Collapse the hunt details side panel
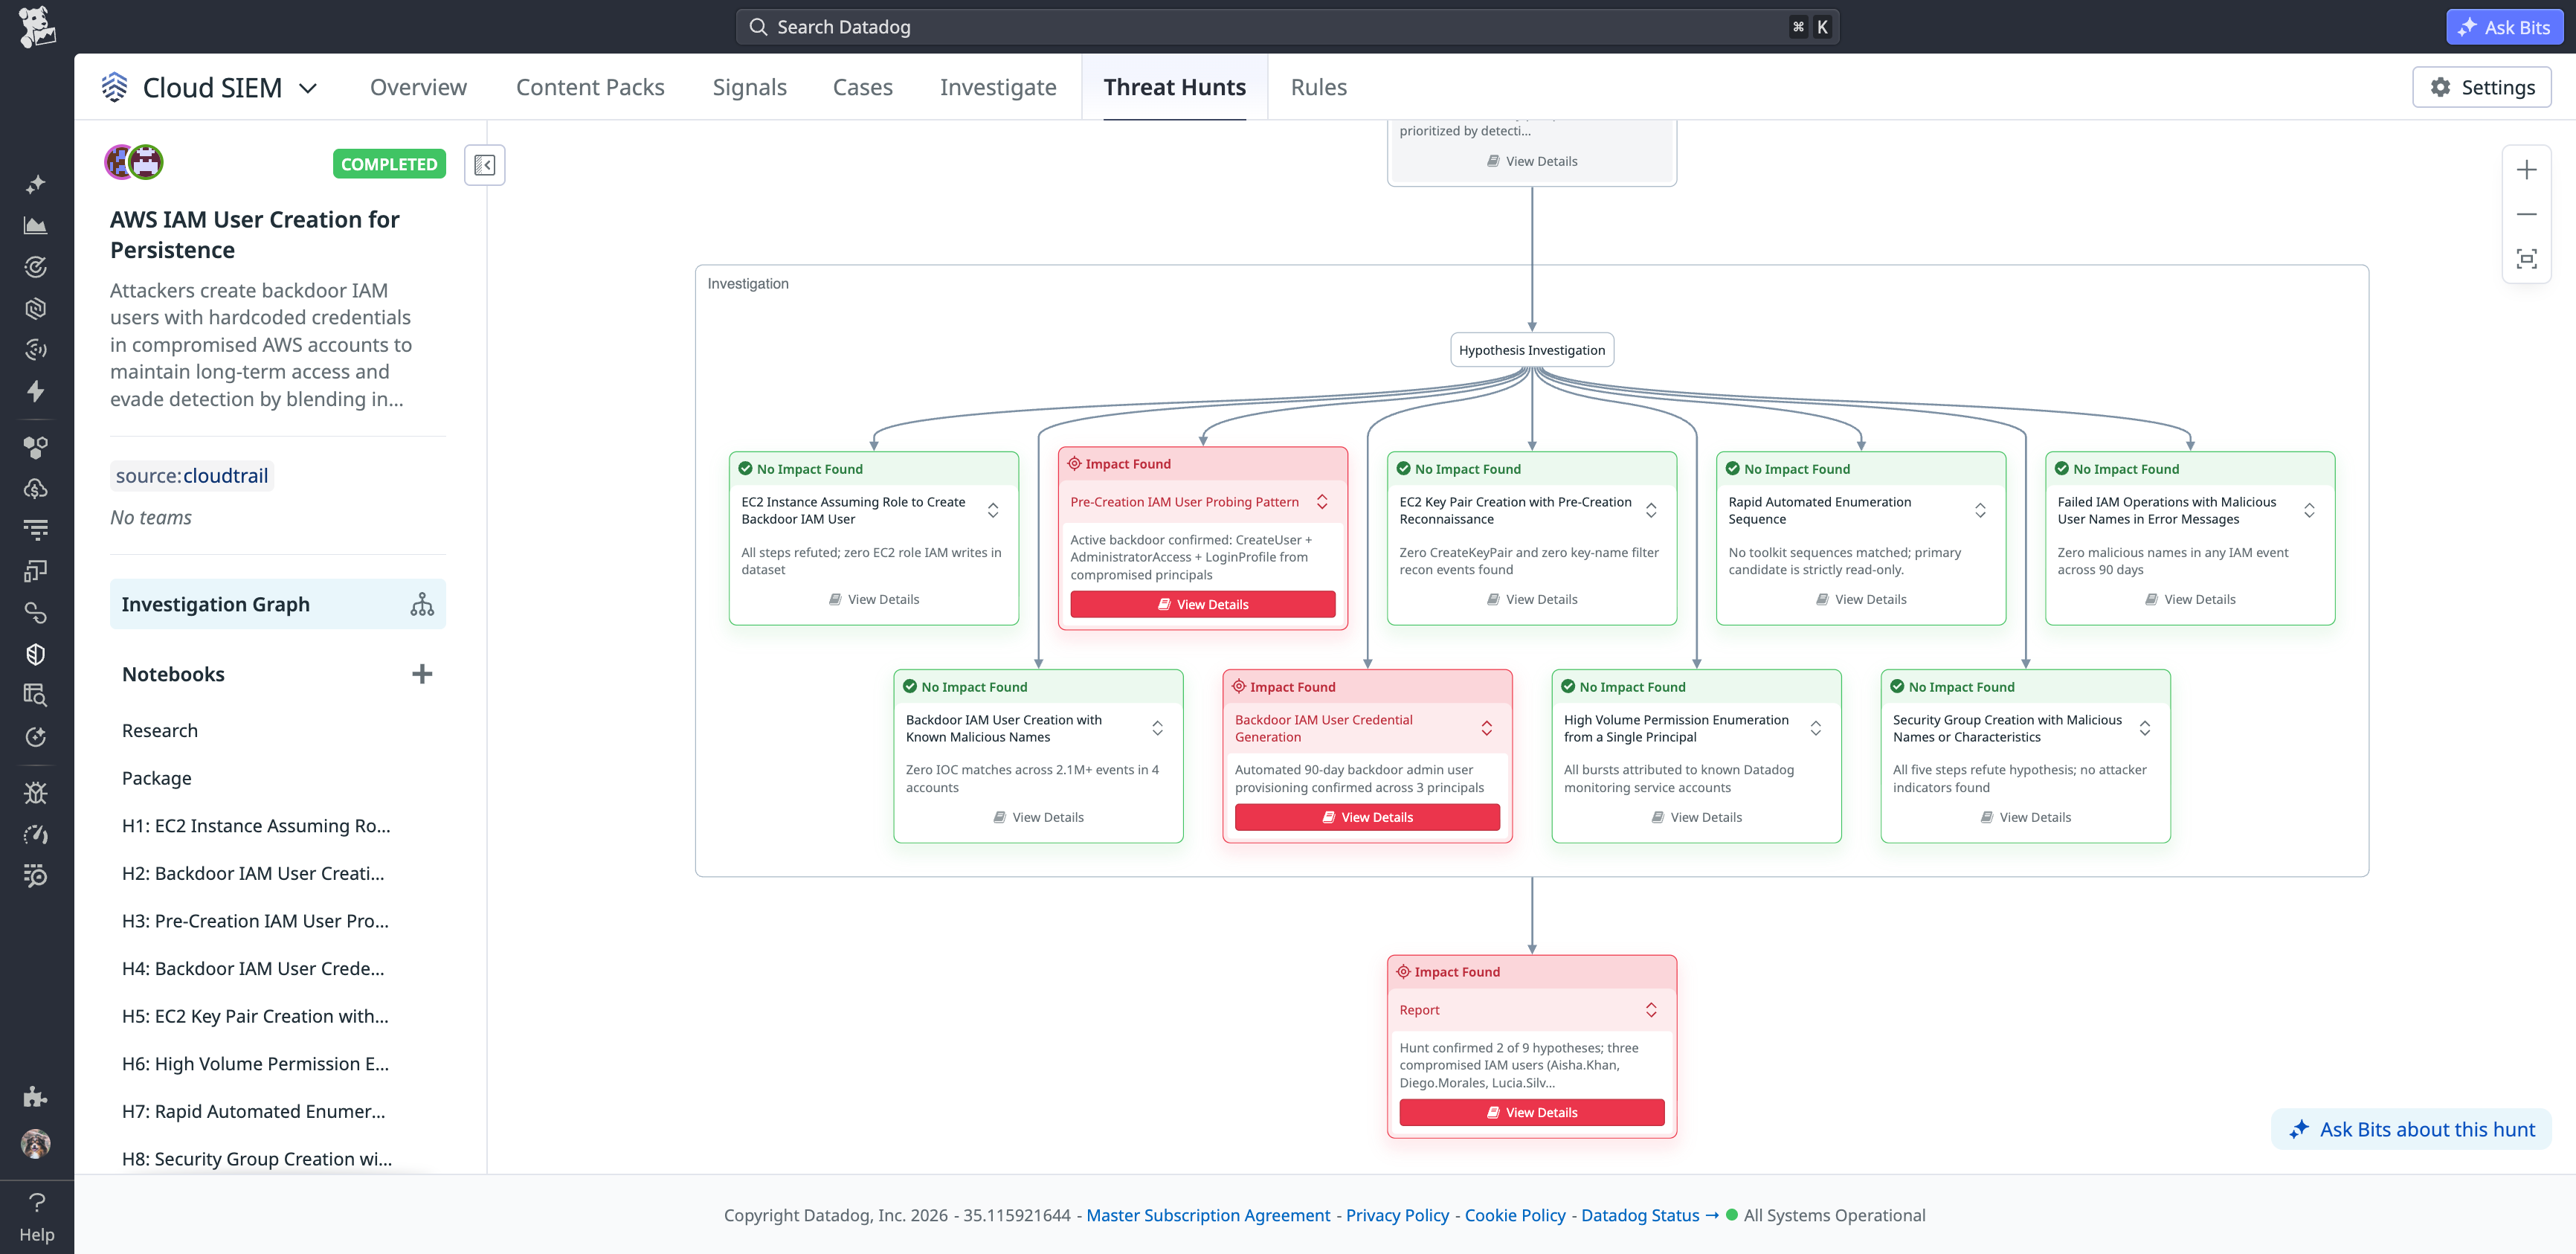Viewport: 2576px width, 1254px height. coord(485,165)
